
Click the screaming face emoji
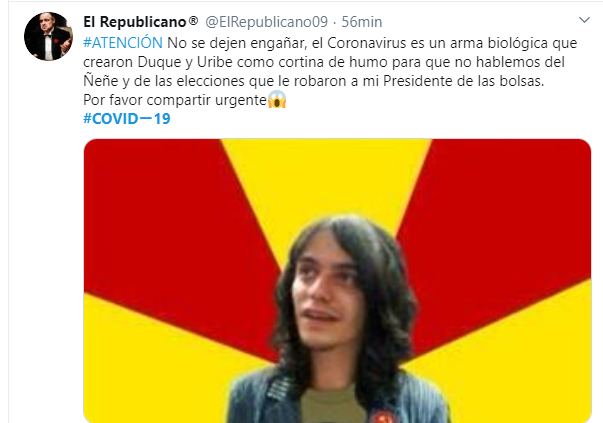(277, 100)
